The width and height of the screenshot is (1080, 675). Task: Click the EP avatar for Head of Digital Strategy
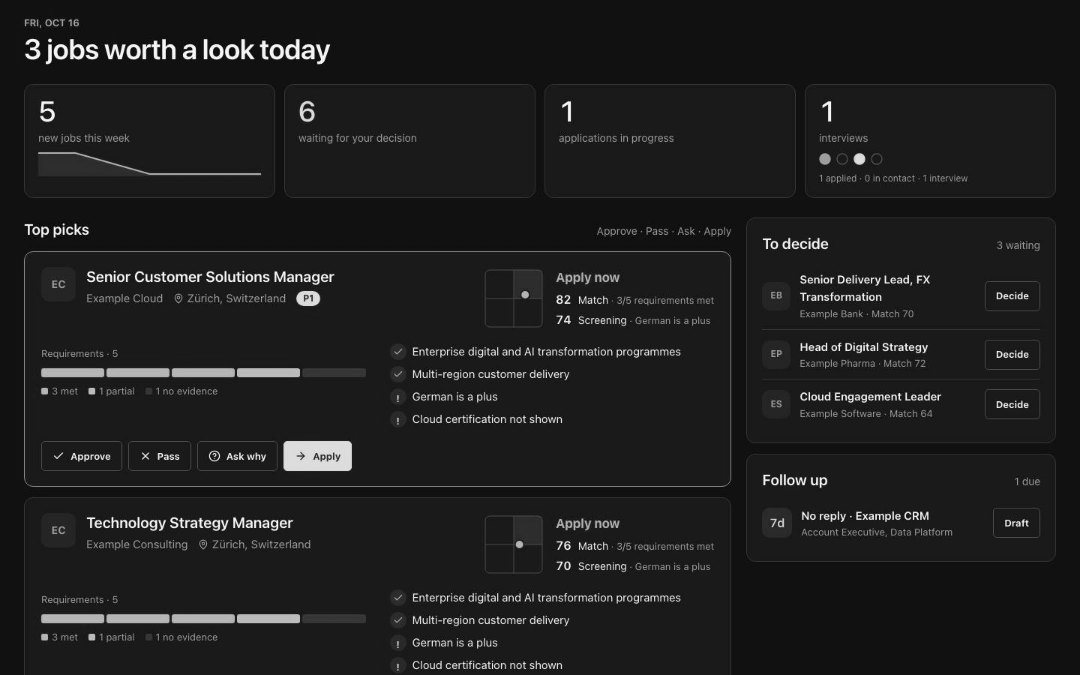point(776,355)
